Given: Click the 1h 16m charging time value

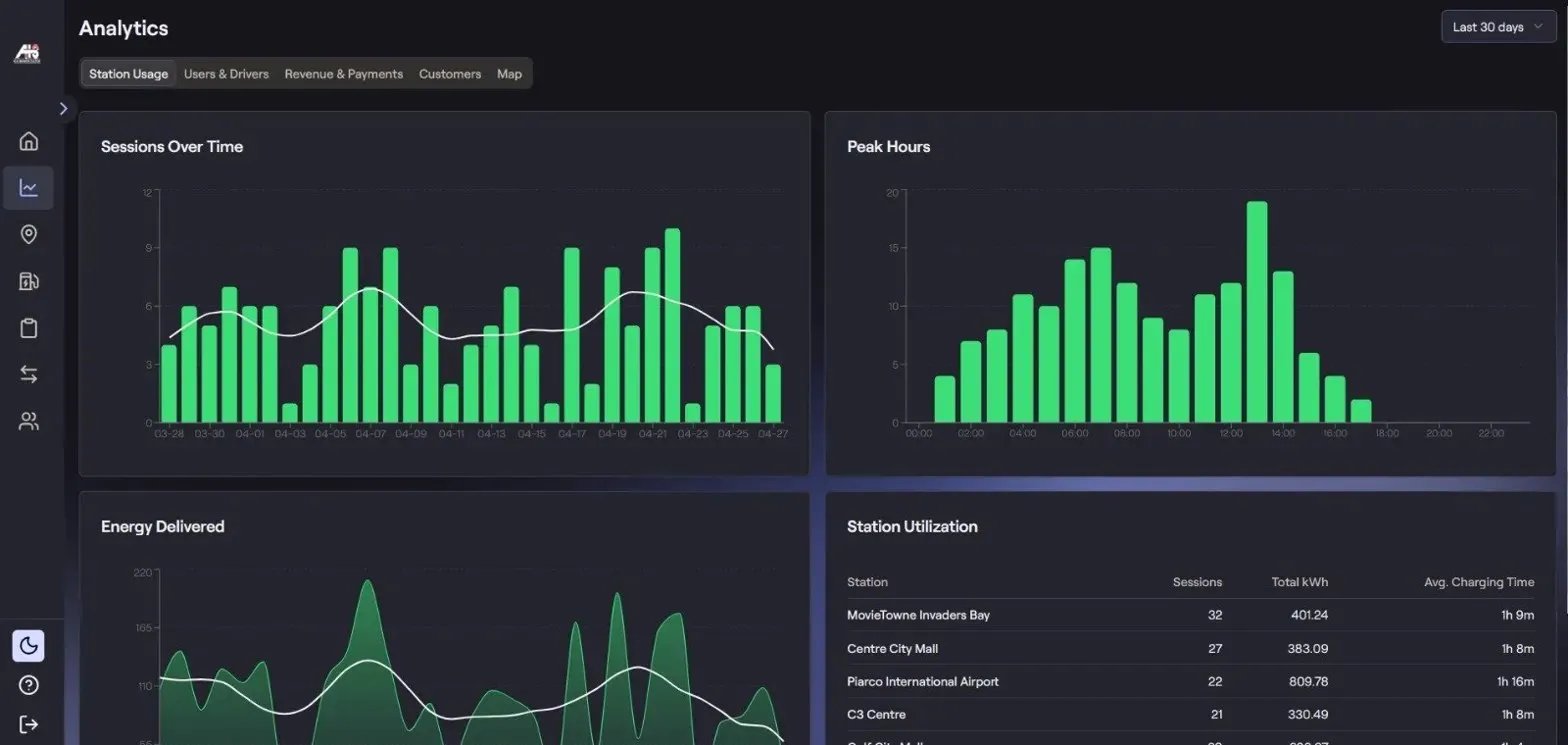Looking at the screenshot, I should [x=1515, y=681].
